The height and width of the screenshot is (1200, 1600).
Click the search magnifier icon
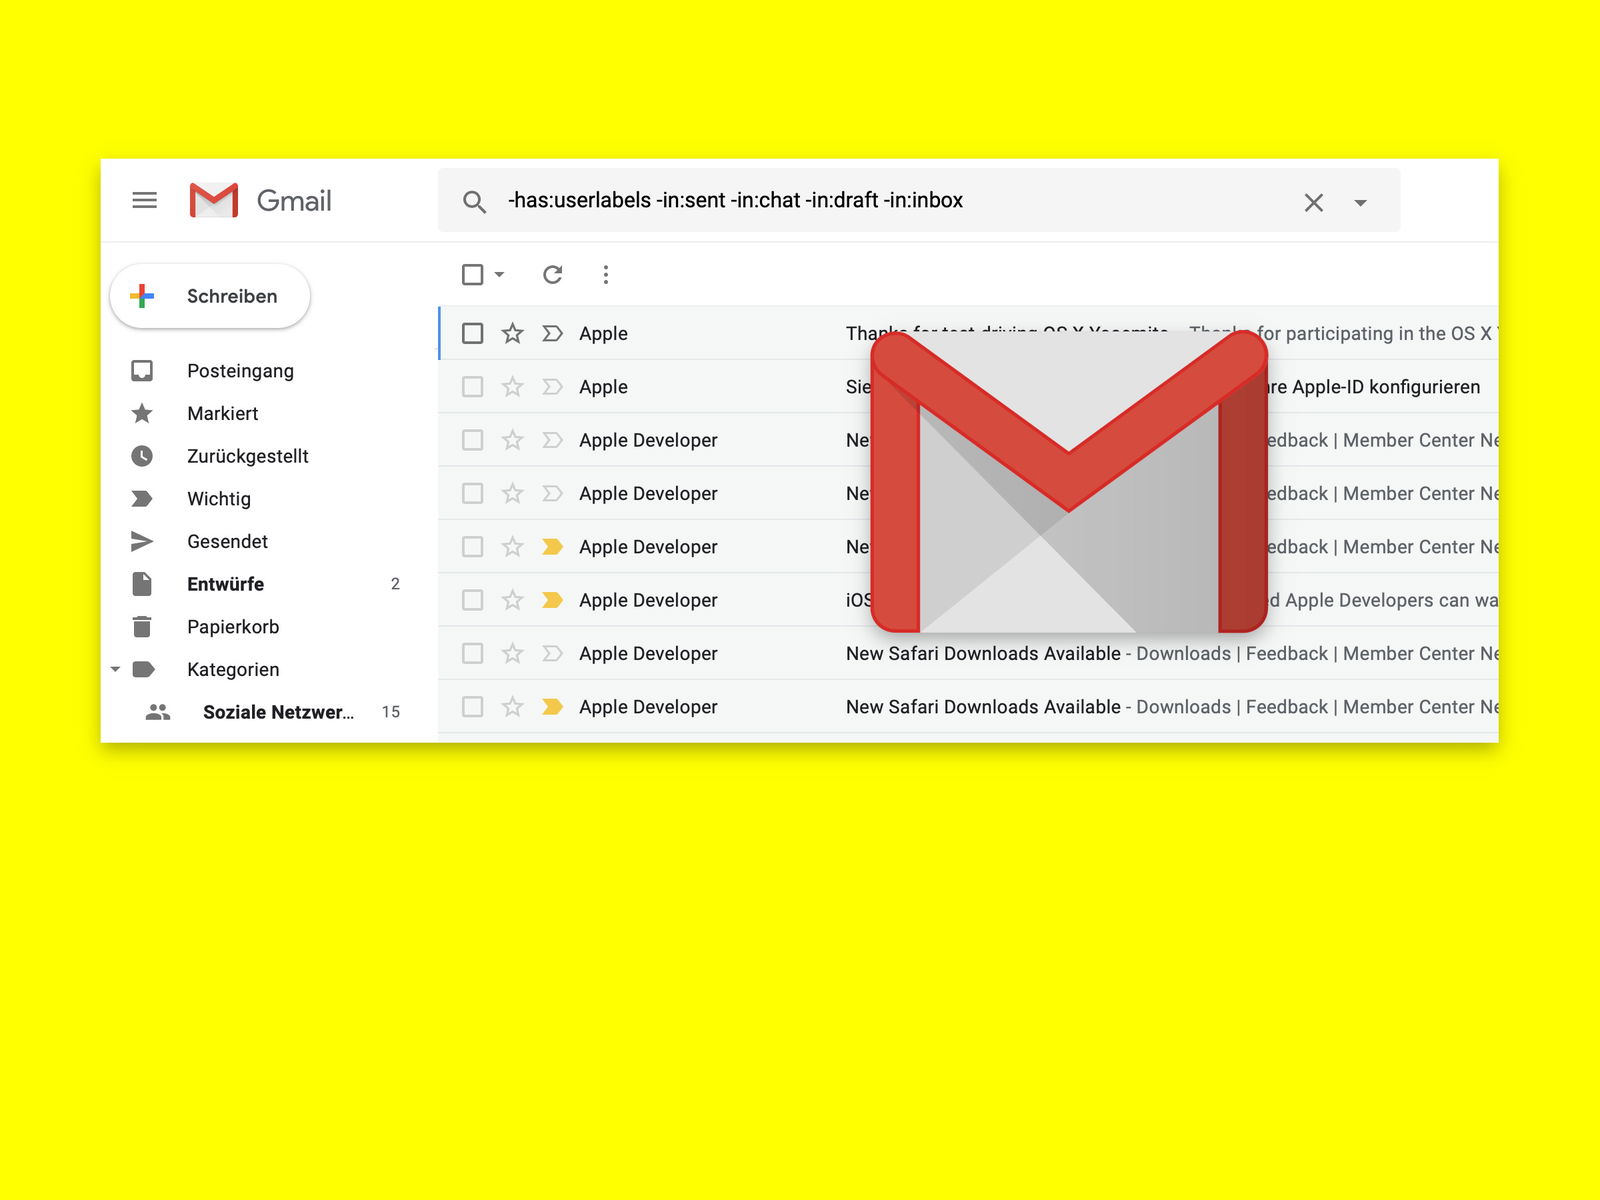click(474, 202)
